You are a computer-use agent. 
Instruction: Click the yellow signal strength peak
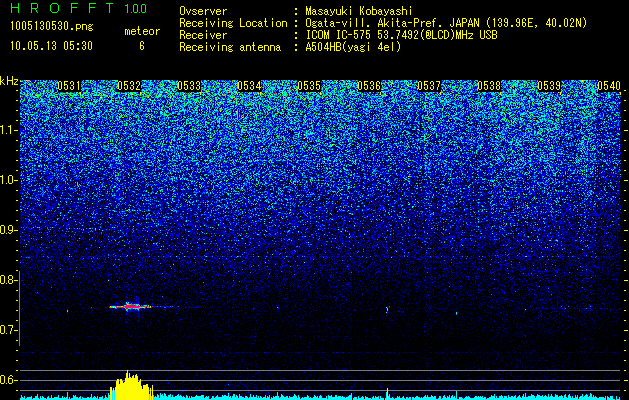point(131,385)
